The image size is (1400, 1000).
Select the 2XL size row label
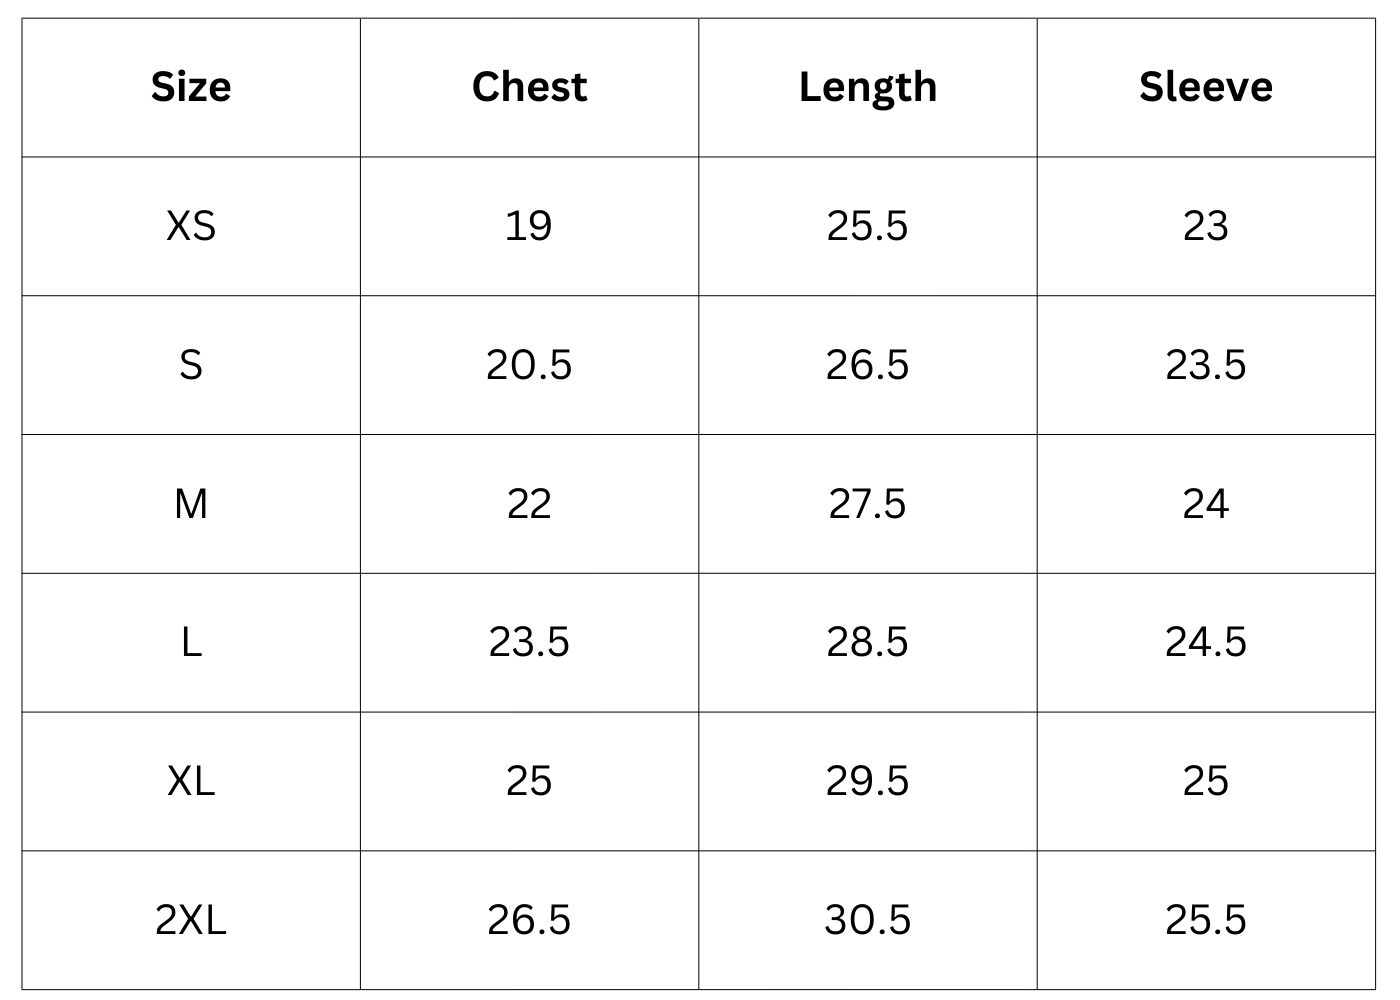(x=191, y=920)
